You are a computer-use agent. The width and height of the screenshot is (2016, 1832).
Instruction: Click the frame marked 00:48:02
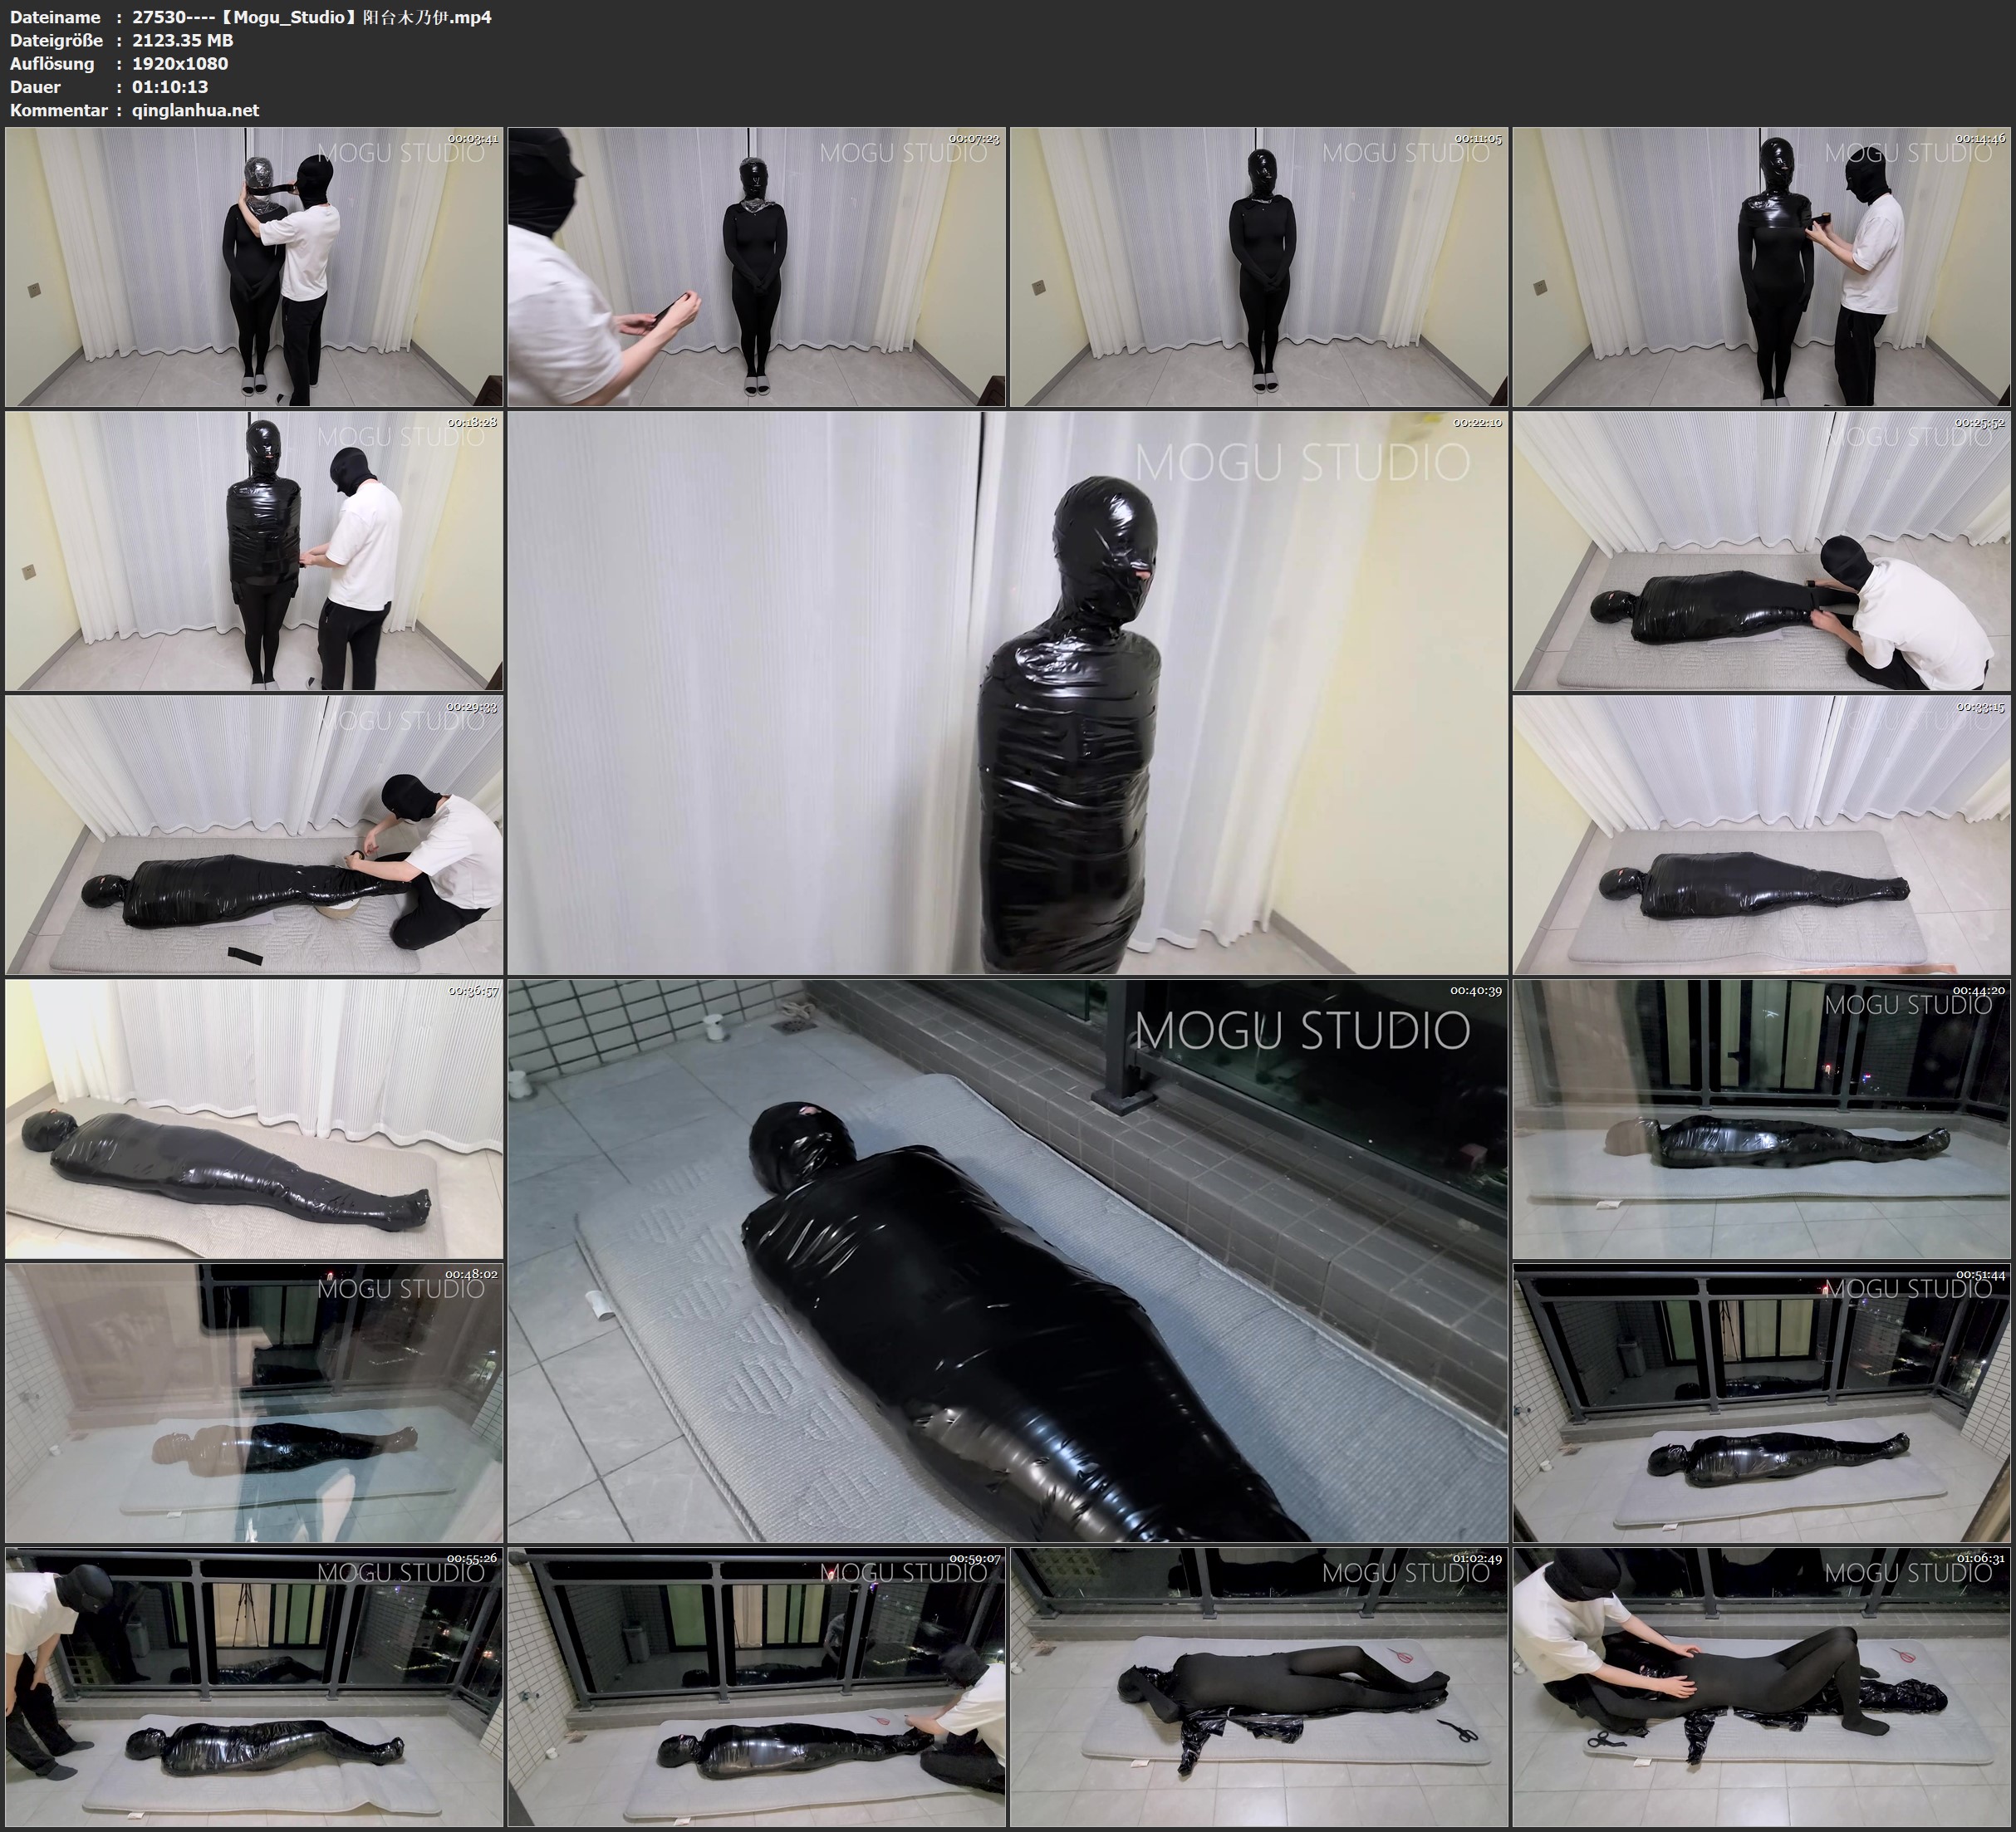[254, 1403]
